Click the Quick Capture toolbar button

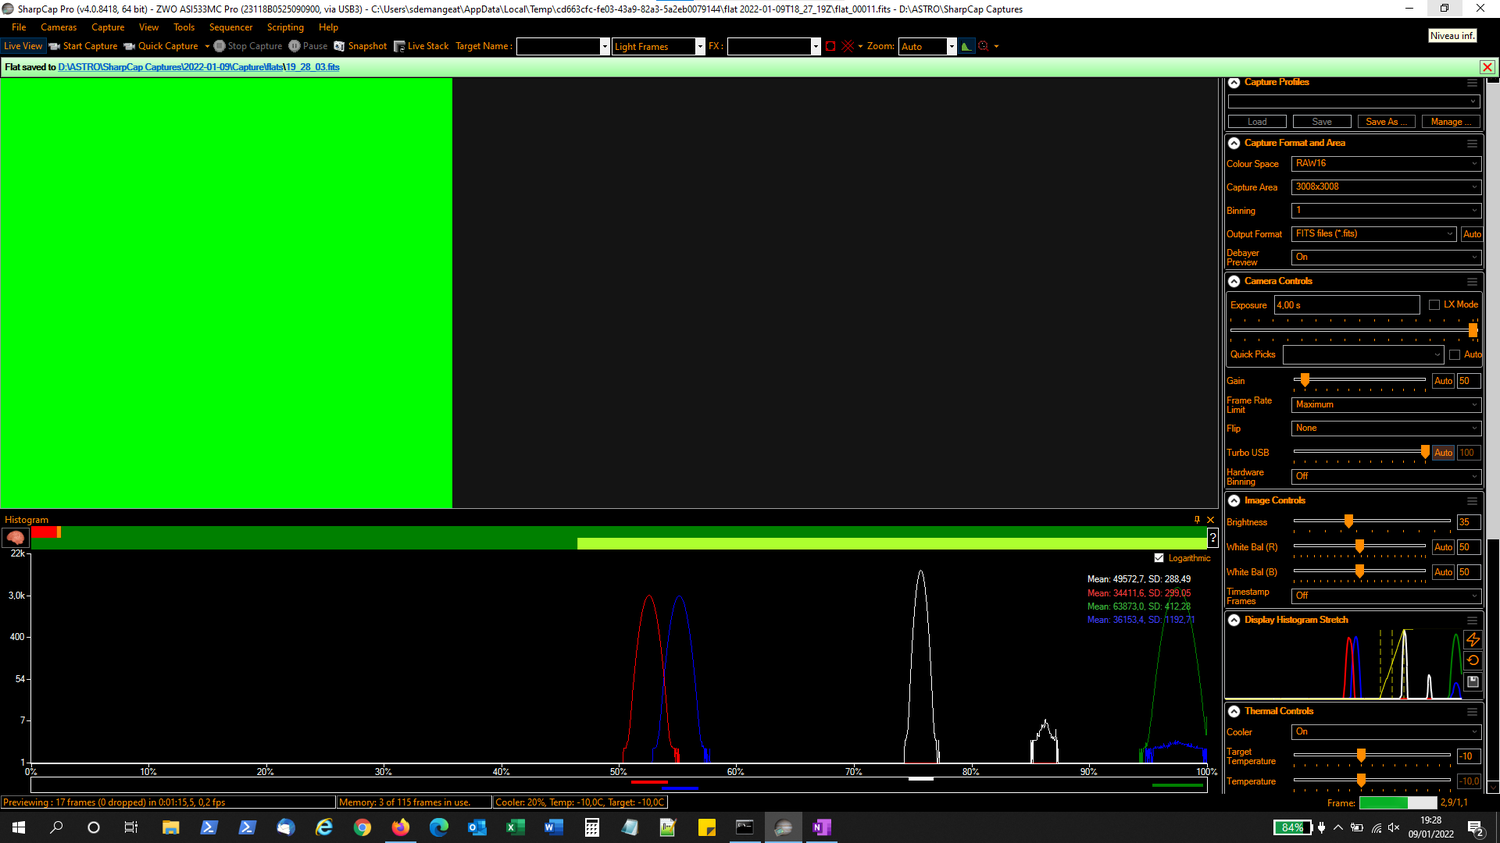[161, 46]
